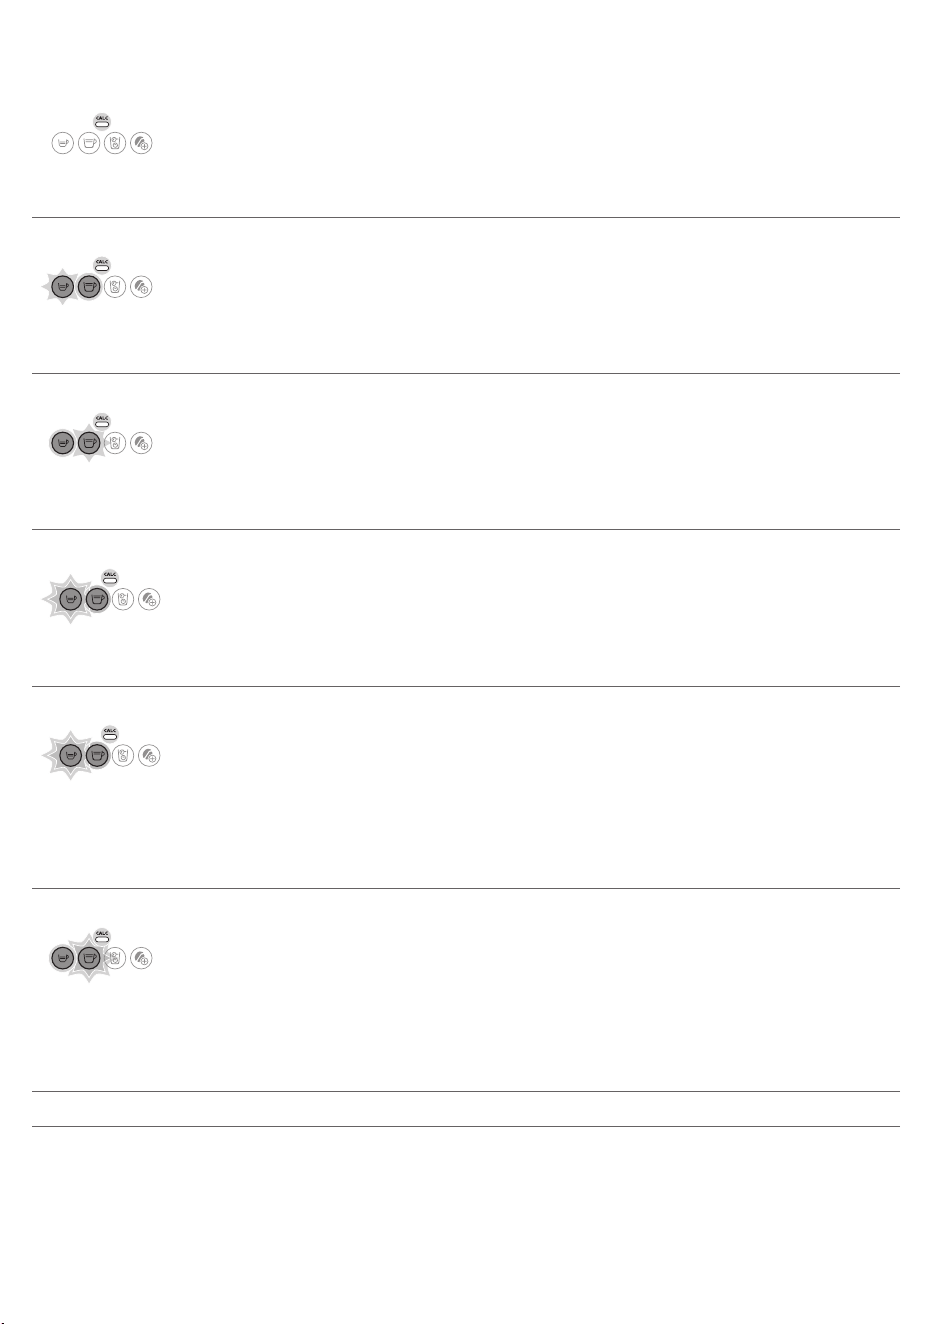Click the lit coffee cup icon in second row
Screen dimensions: 933x1324
click(x=89, y=287)
